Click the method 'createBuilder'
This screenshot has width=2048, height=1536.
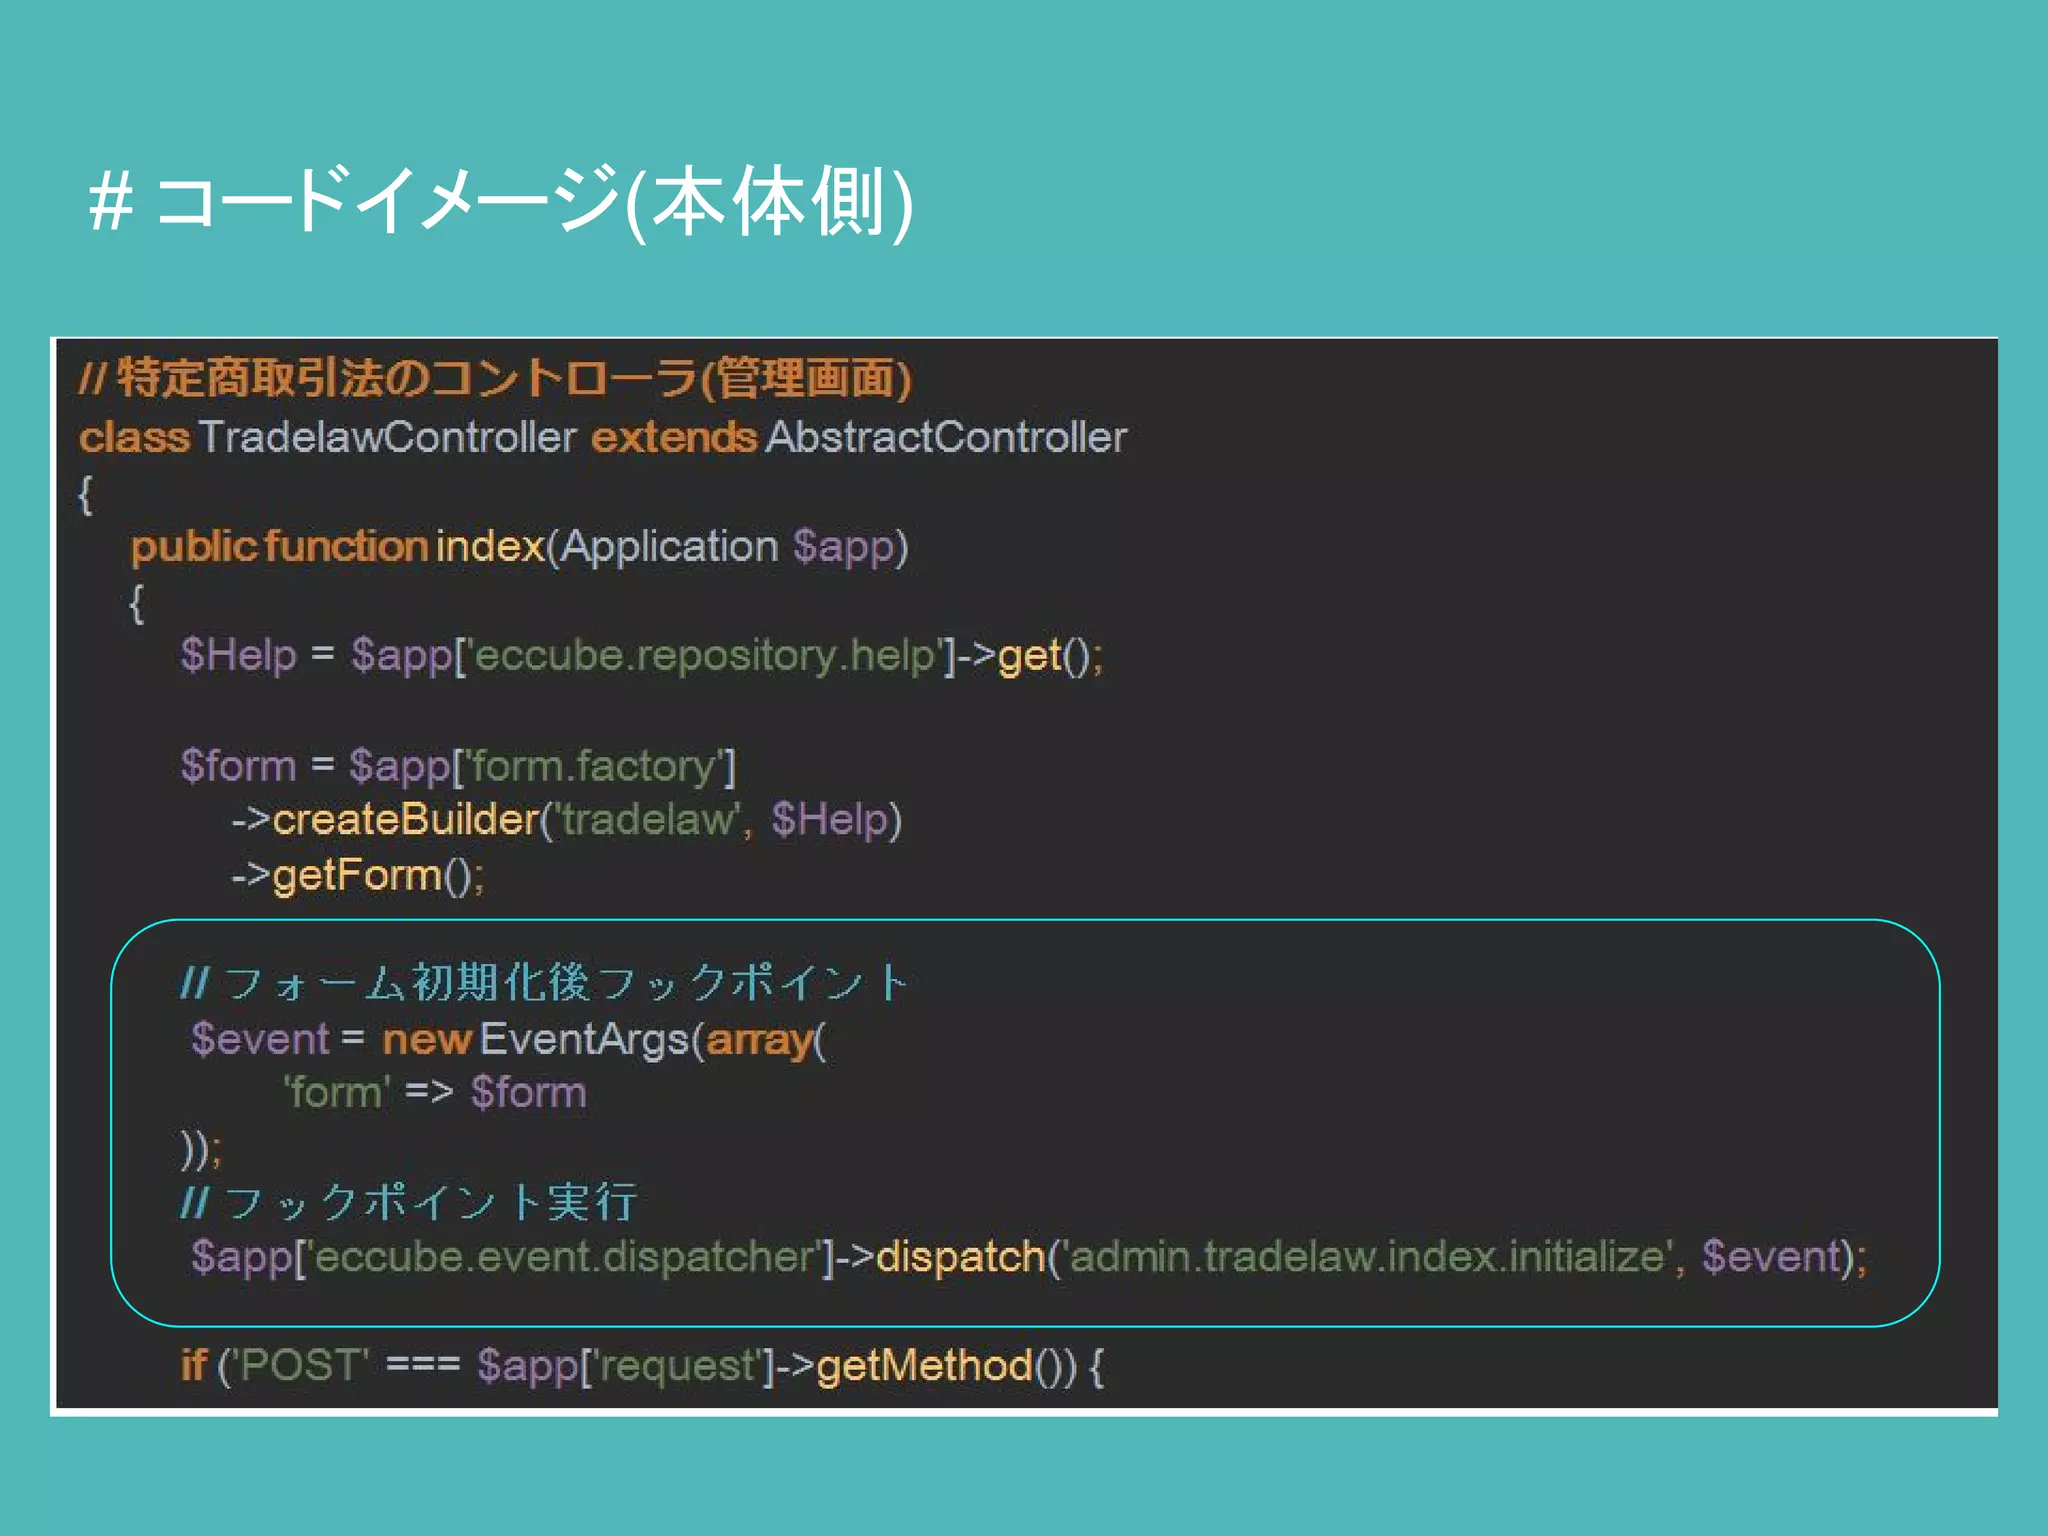pyautogui.click(x=406, y=820)
